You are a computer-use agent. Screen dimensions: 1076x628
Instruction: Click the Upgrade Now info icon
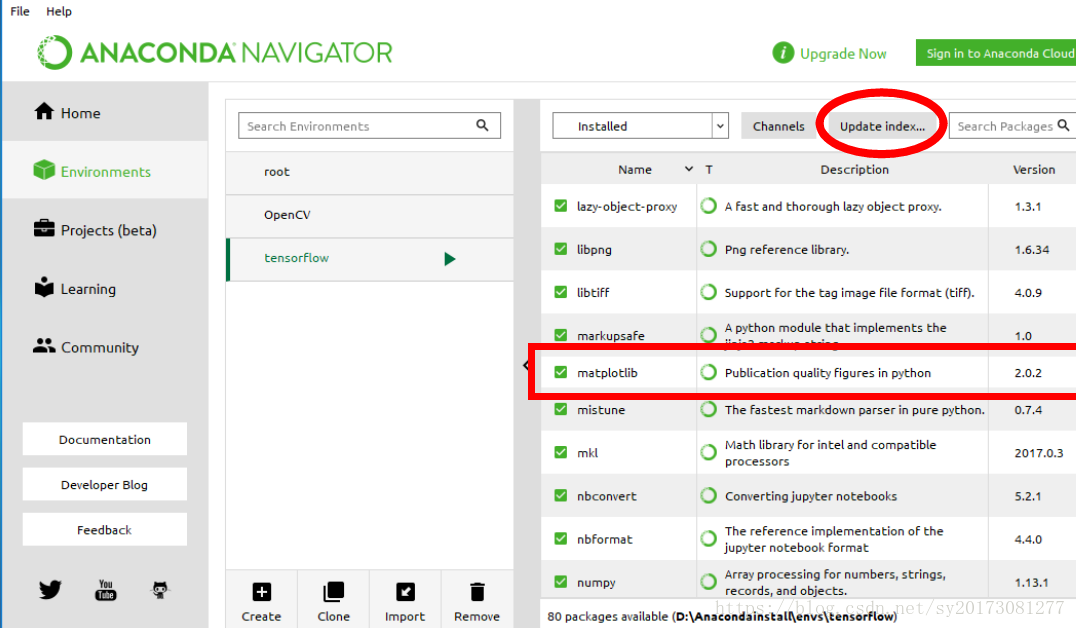pos(783,52)
